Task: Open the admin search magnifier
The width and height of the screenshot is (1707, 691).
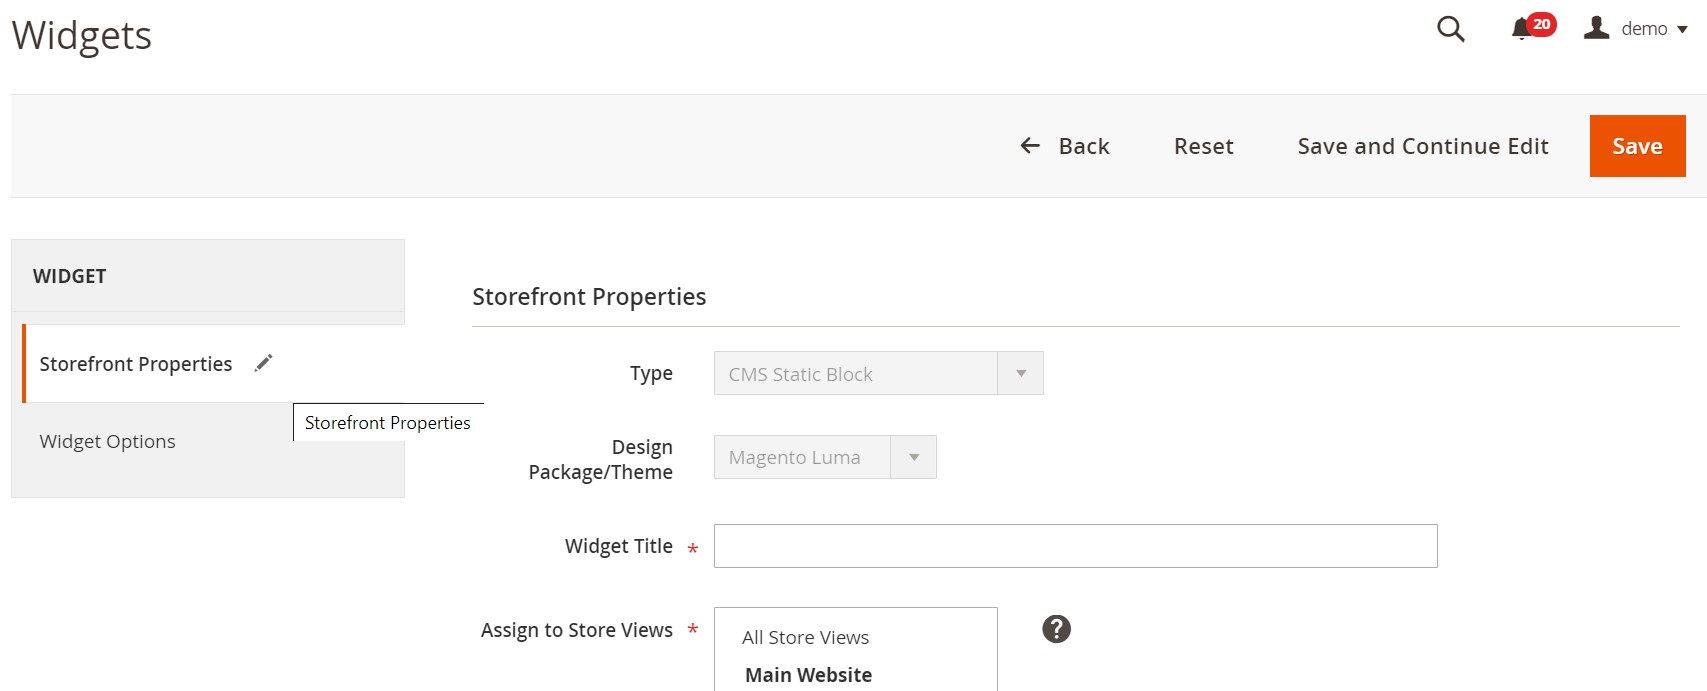Action: click(1450, 30)
